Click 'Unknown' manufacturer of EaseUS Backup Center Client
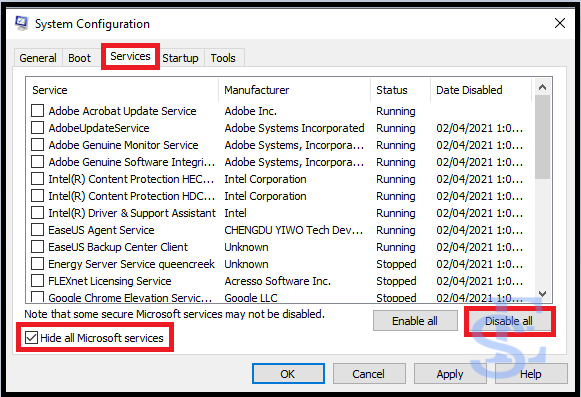This screenshot has width=581, height=397. coord(246,247)
